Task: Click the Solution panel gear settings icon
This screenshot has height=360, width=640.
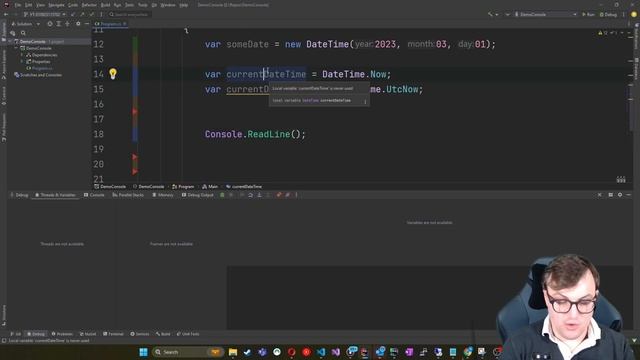Action: click(x=78, y=24)
